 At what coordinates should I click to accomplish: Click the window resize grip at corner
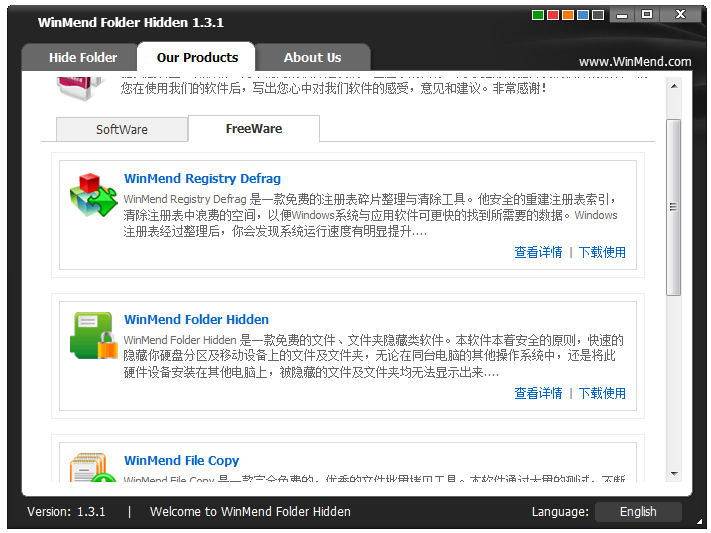tap(700, 522)
